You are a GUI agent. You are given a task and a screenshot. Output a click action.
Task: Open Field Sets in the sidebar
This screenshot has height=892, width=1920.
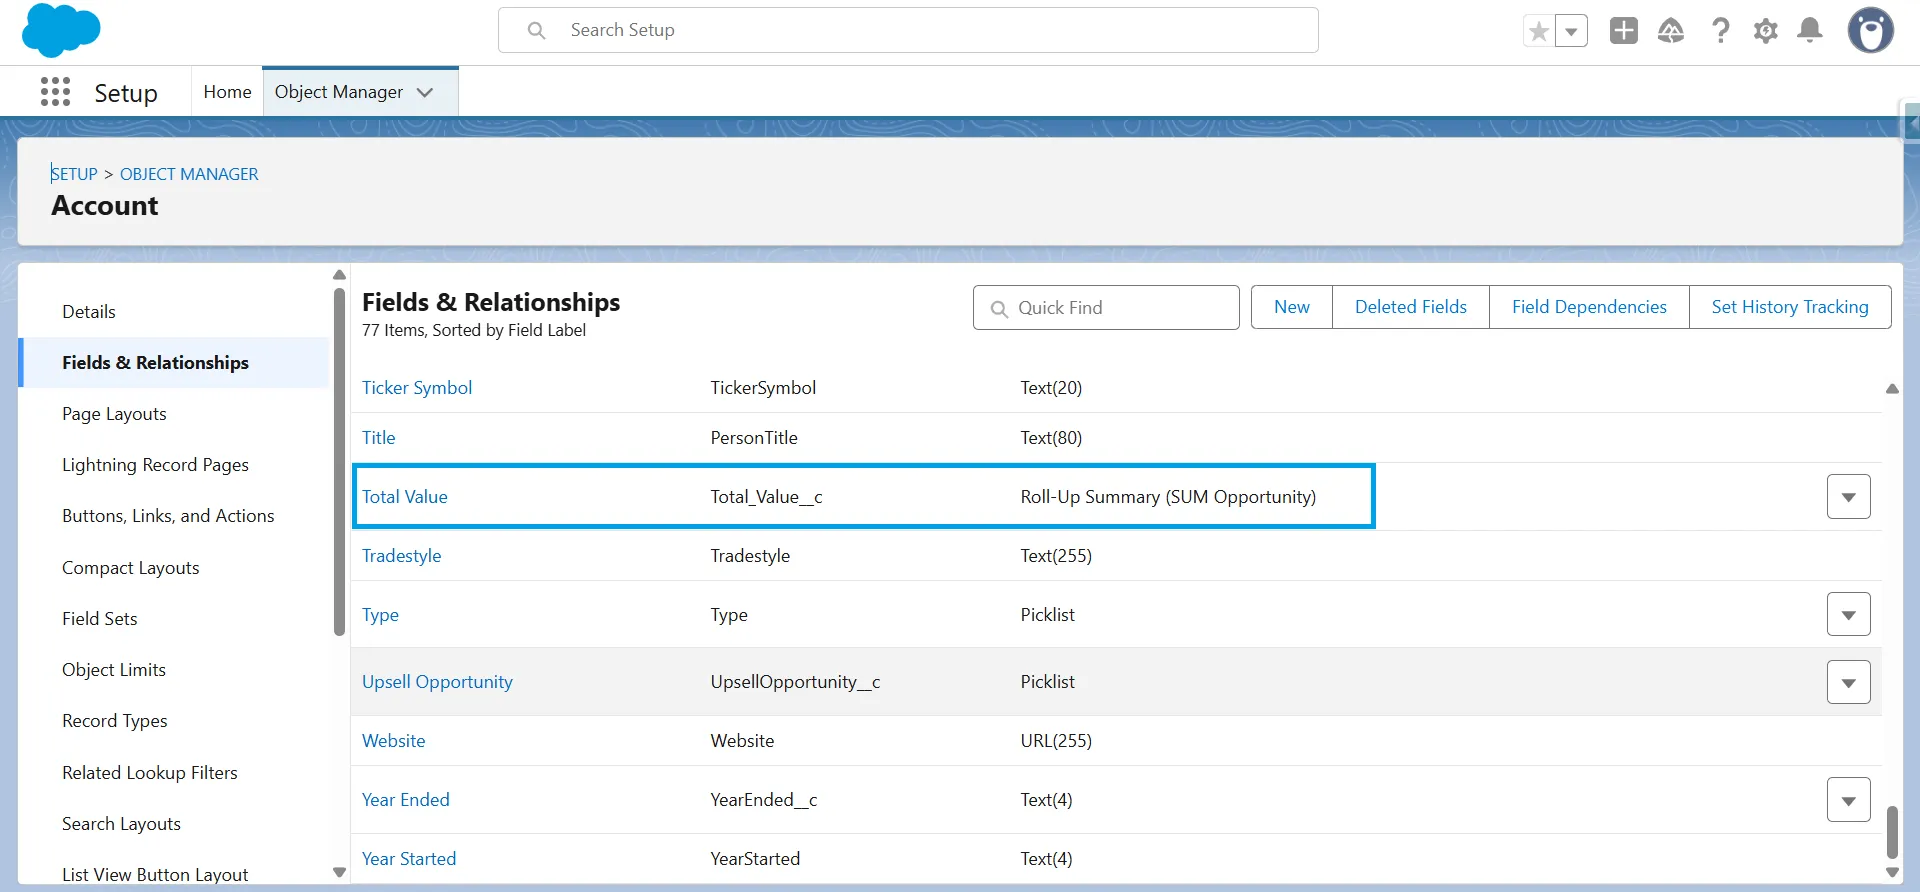100,619
